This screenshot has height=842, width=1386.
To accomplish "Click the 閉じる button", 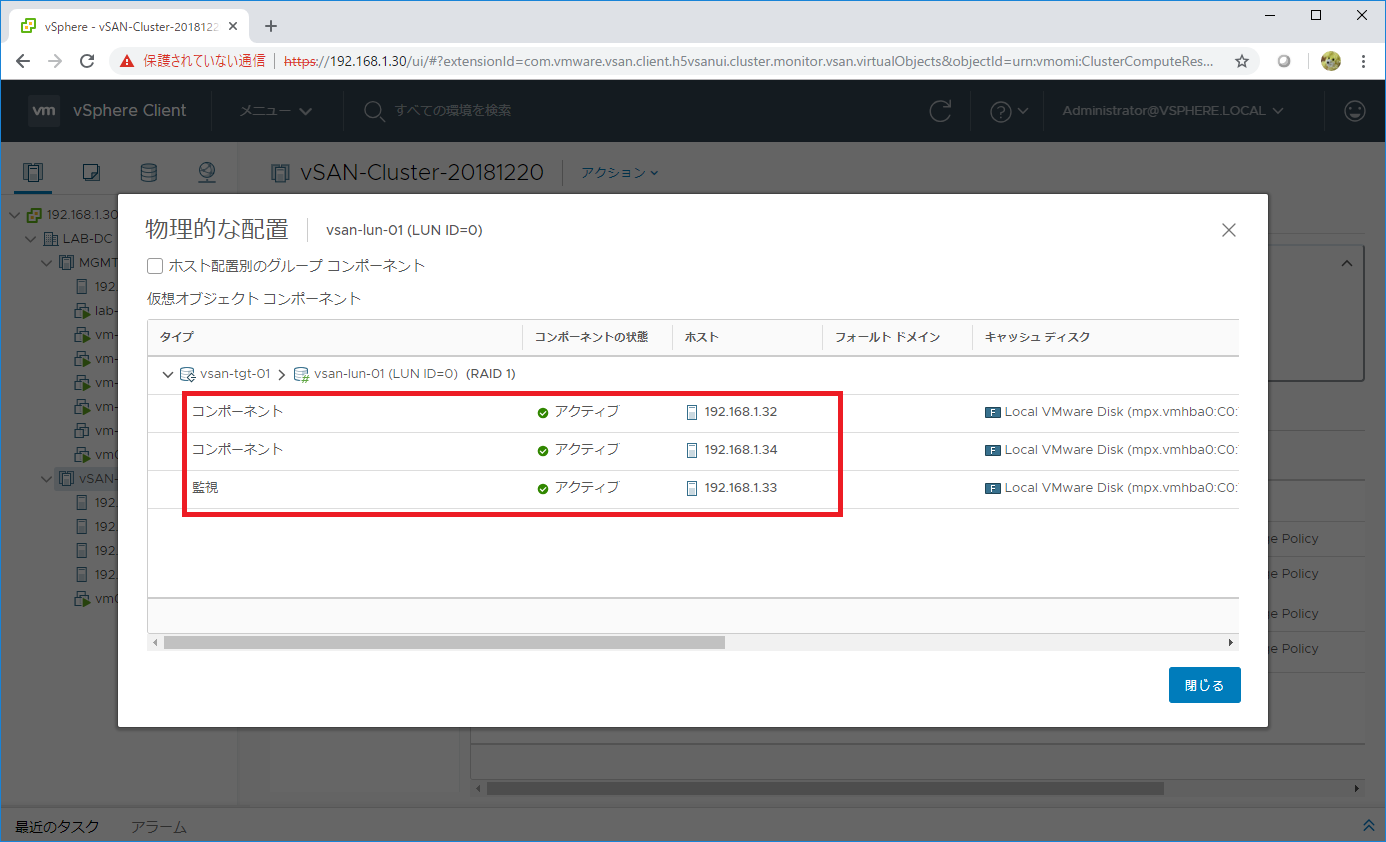I will (x=1204, y=685).
